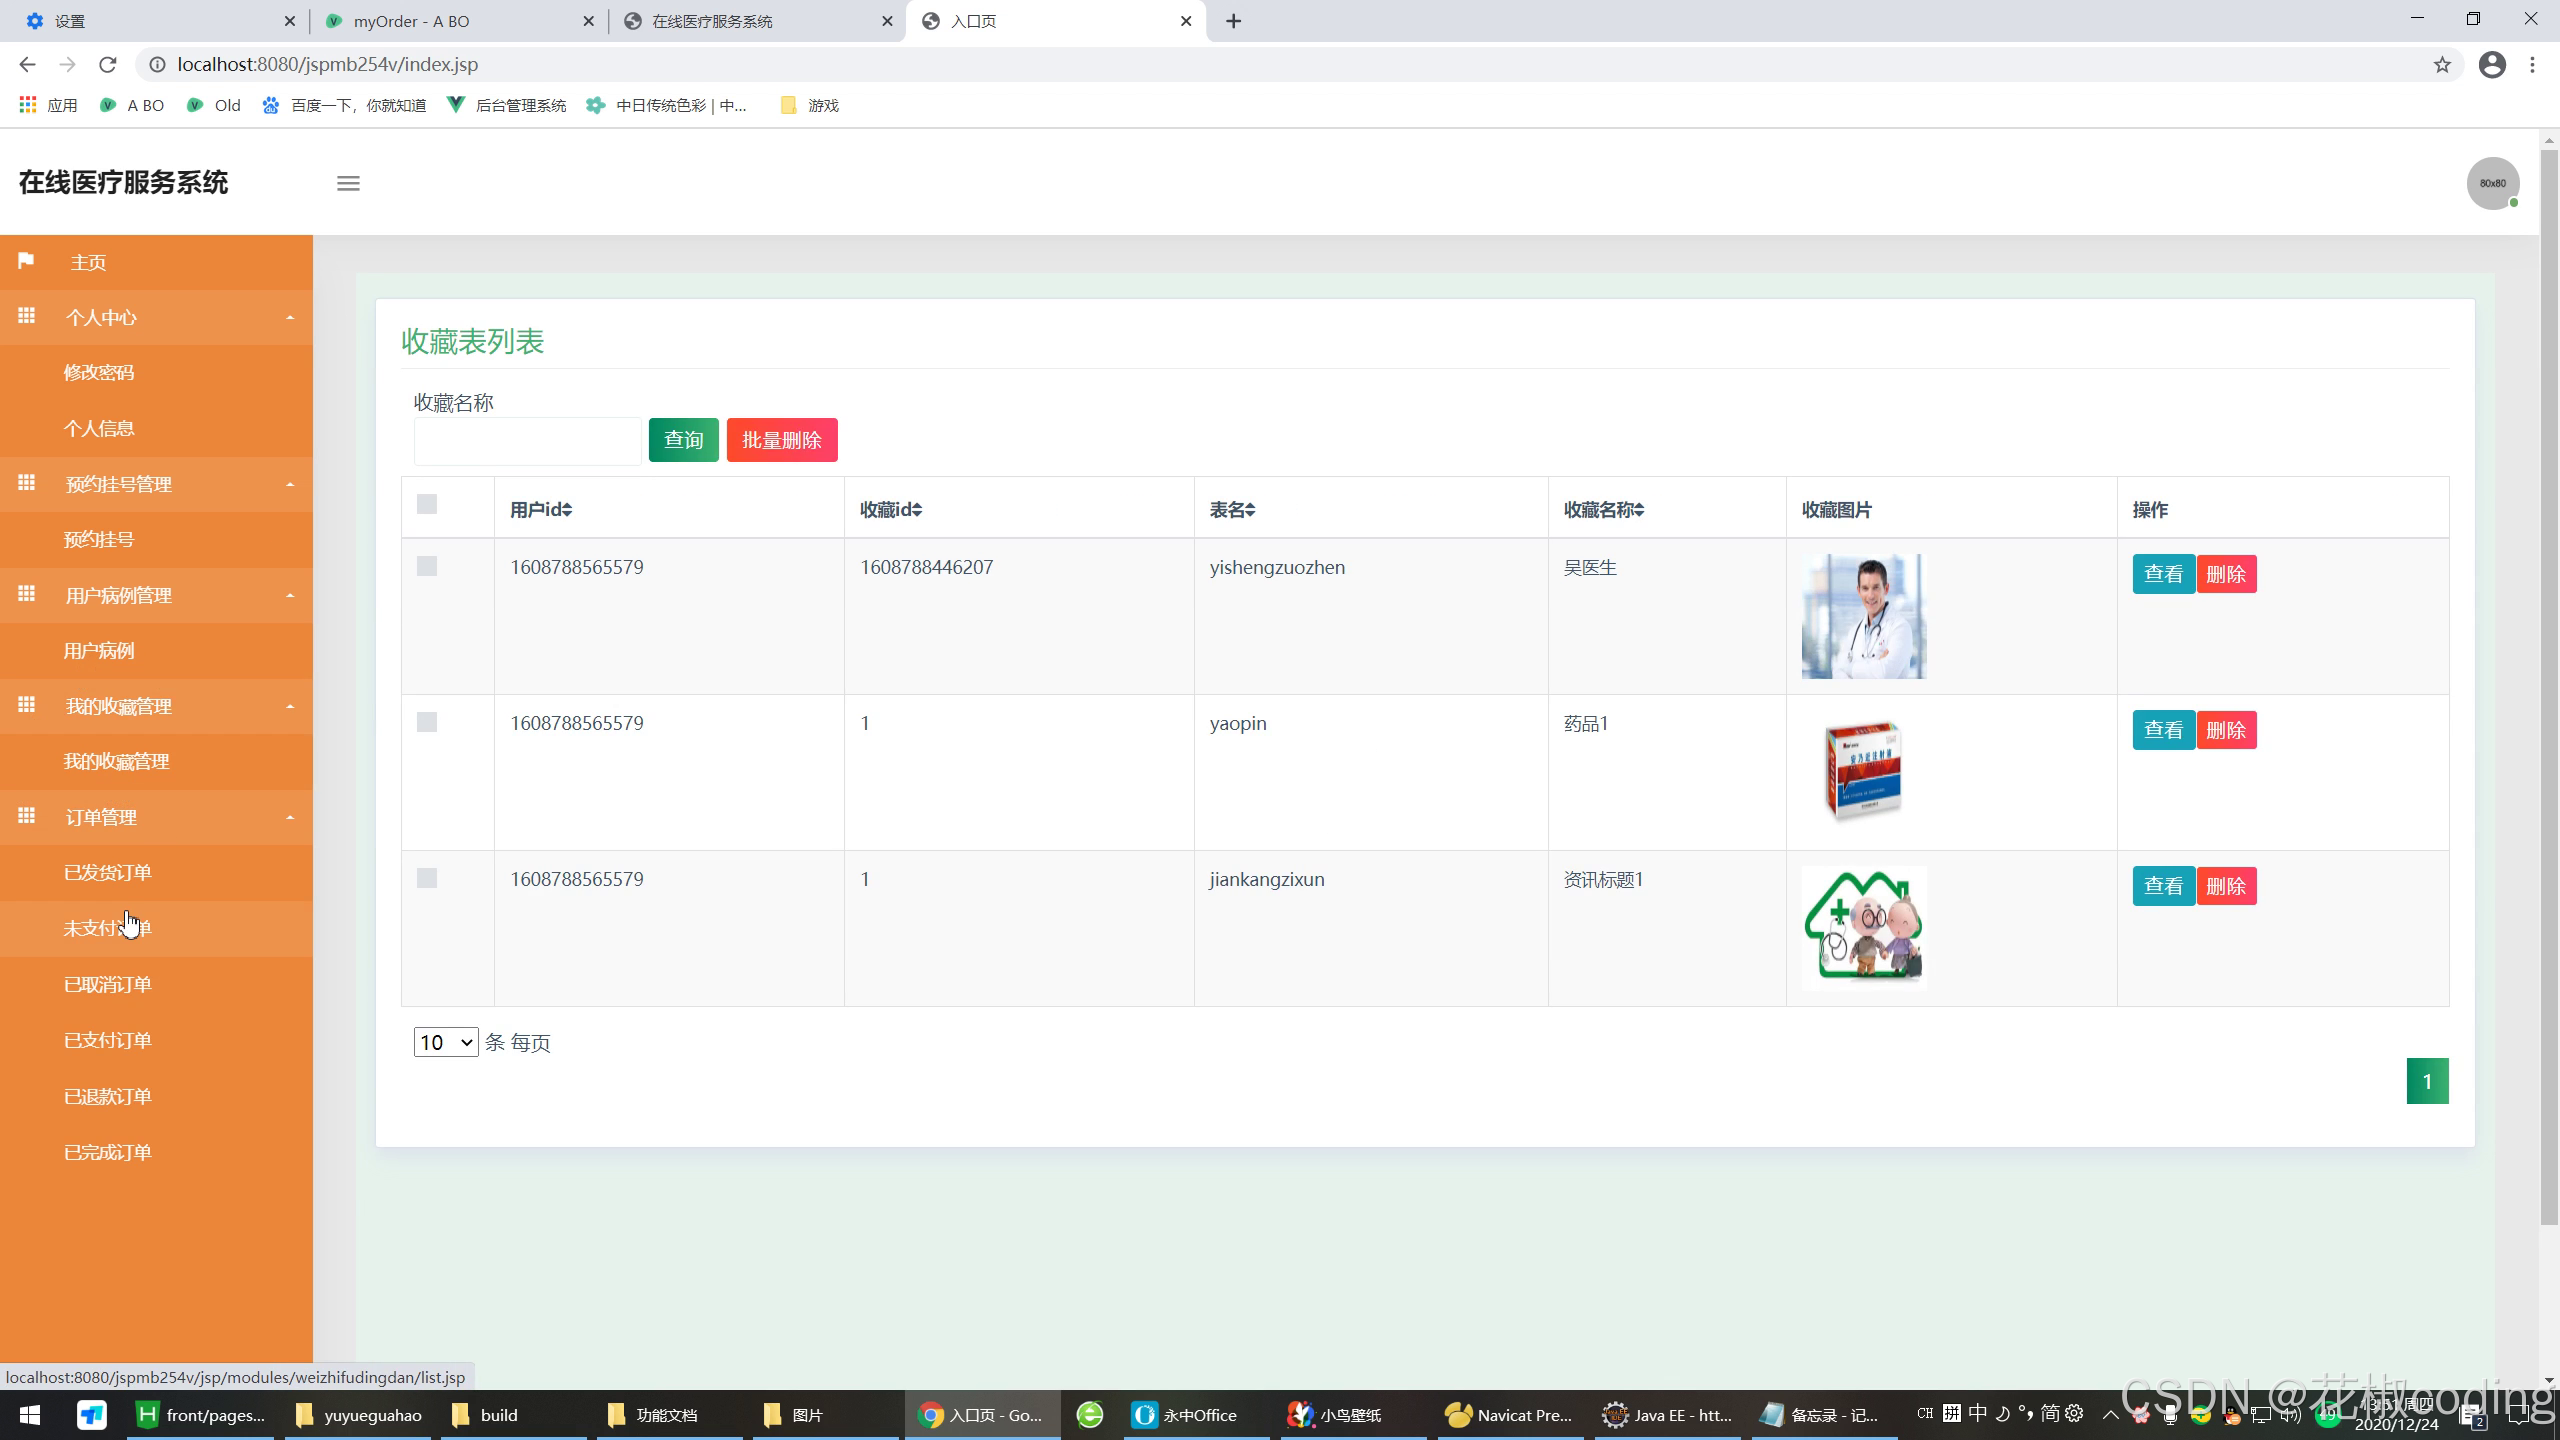Click the 80x80 user avatar
The height and width of the screenshot is (1440, 2560).
click(2492, 183)
